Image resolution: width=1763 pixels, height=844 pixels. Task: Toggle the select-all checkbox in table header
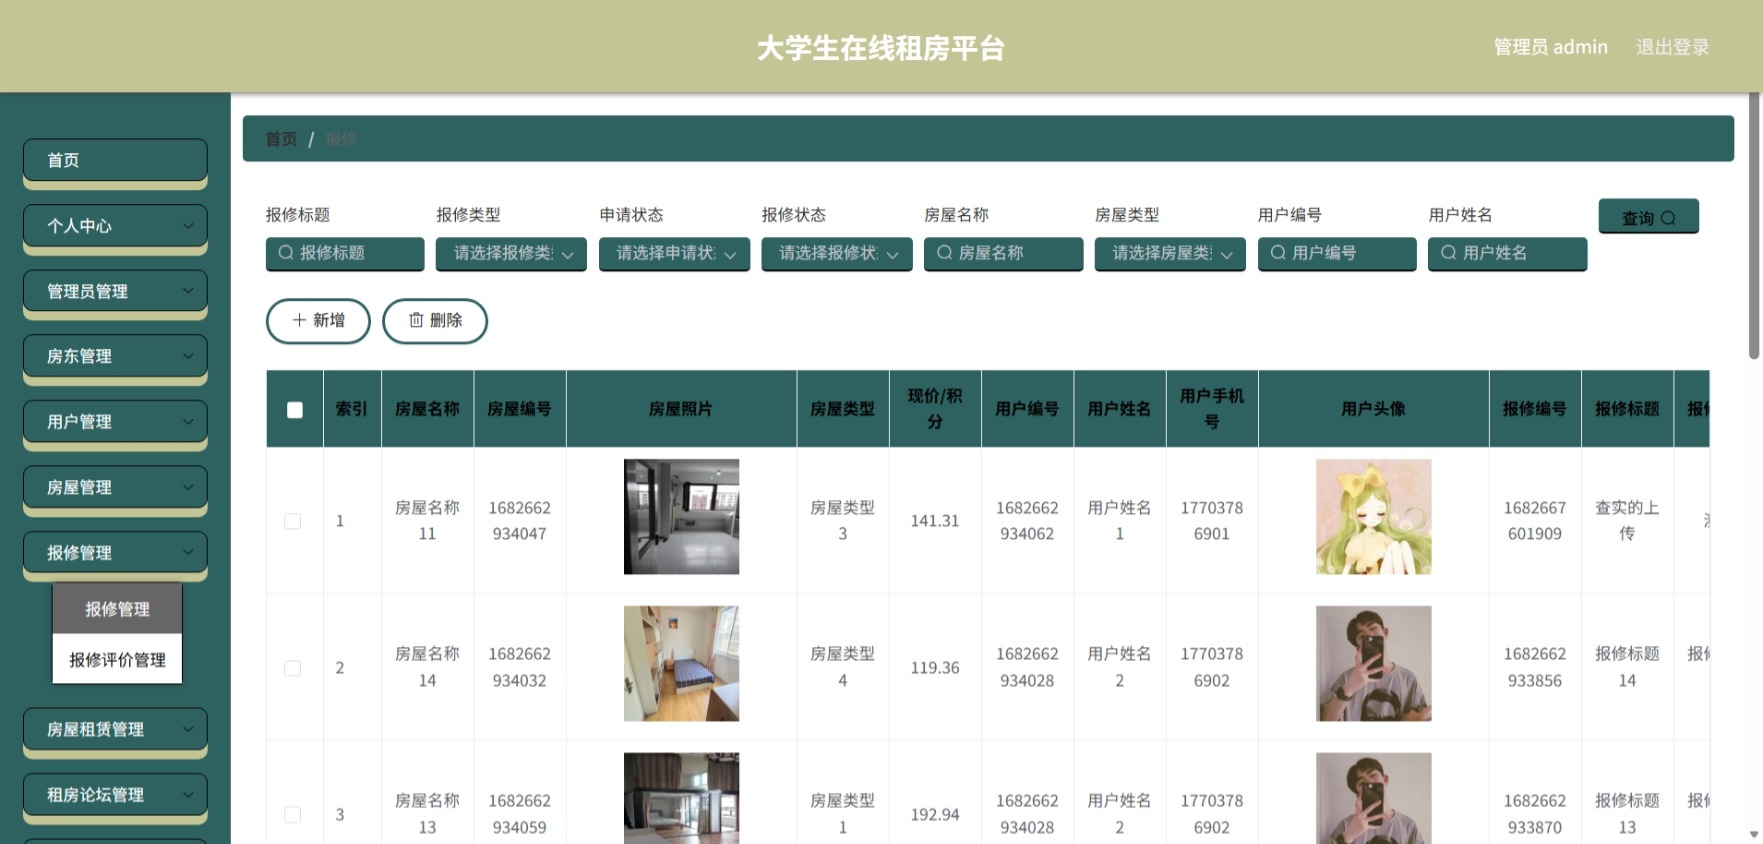[x=295, y=410]
